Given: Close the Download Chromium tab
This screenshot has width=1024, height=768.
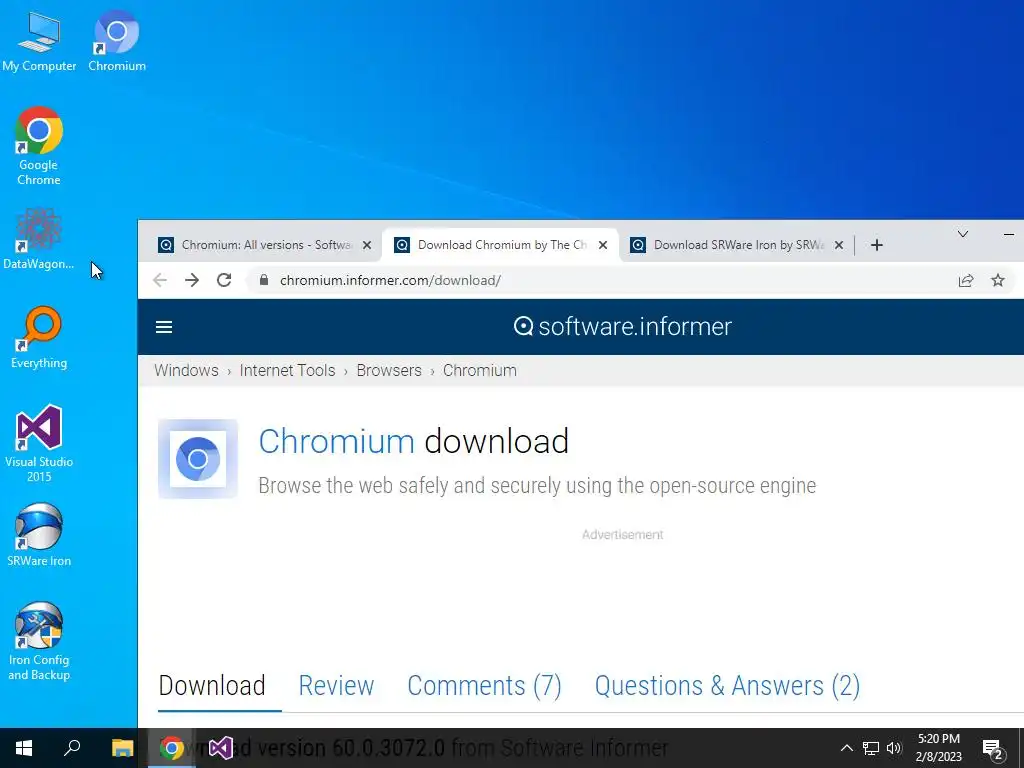Looking at the screenshot, I should click(603, 245).
